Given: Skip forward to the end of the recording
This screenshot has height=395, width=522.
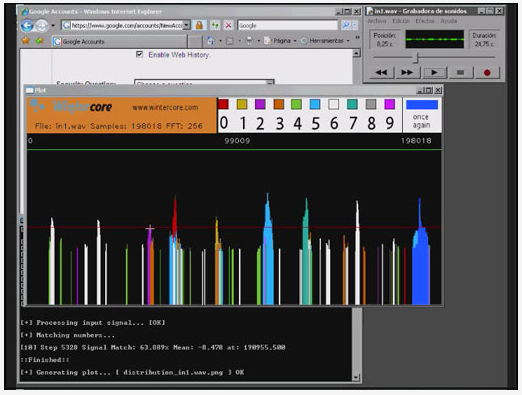Looking at the screenshot, I should [407, 72].
